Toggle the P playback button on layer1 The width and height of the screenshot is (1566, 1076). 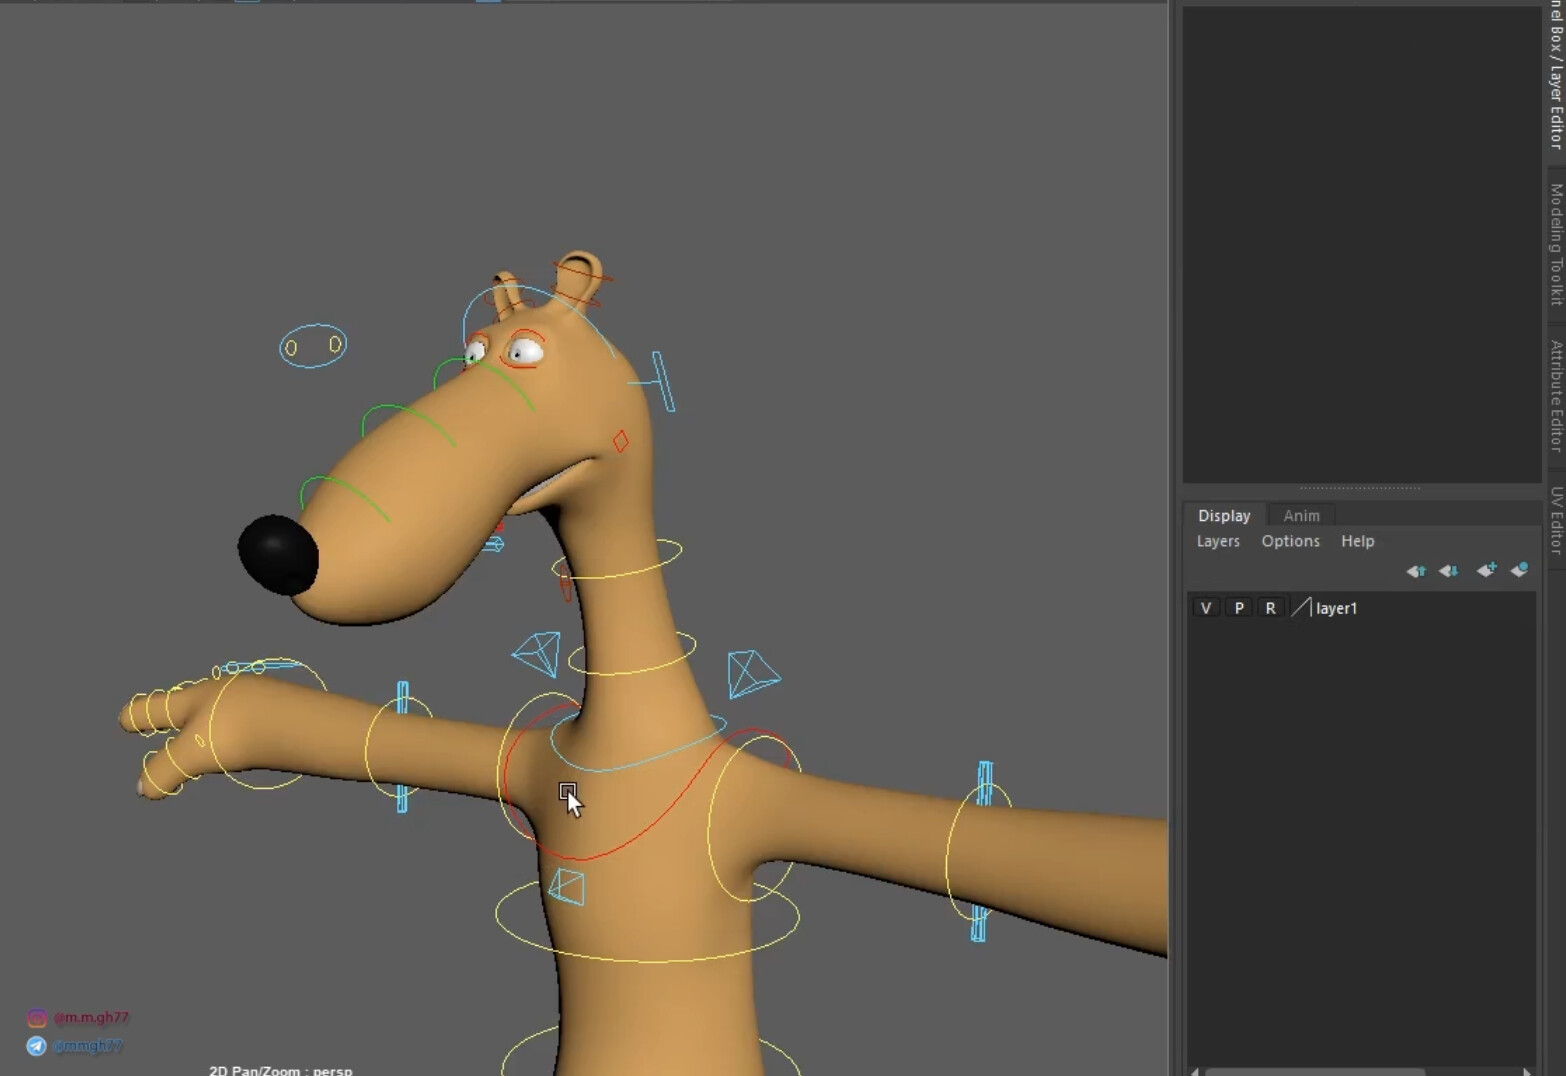[1238, 607]
